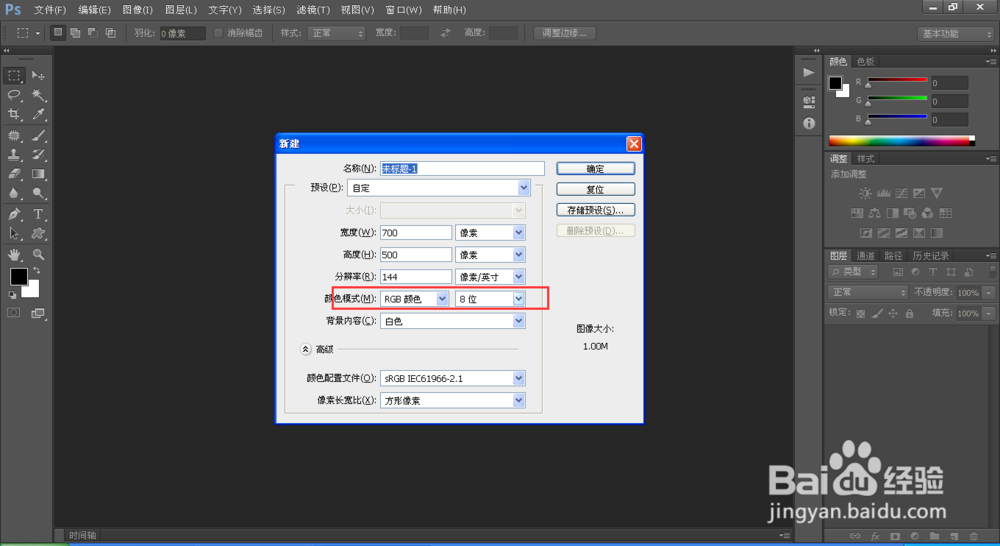Click the info panel icon

(809, 123)
